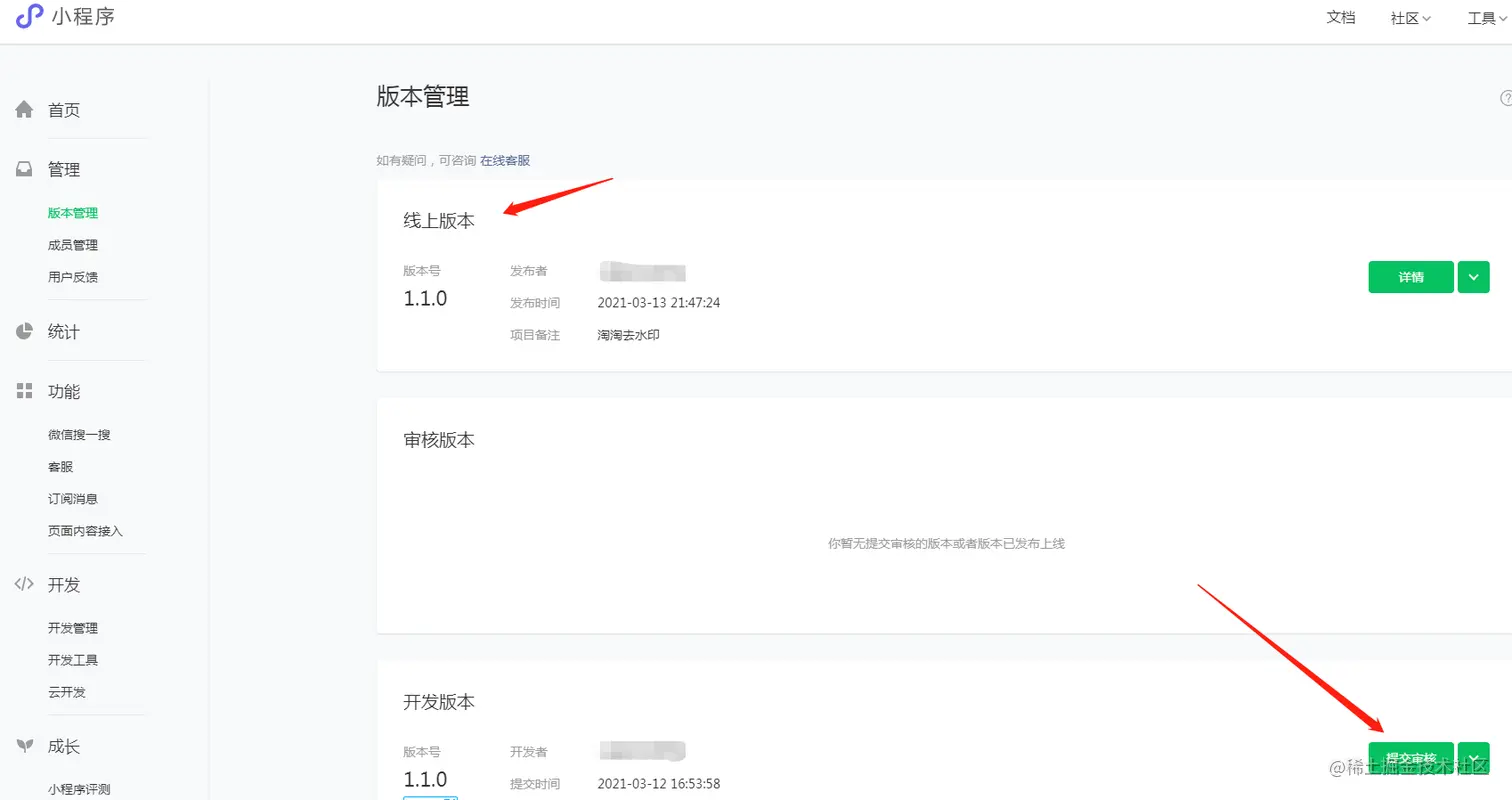Click the code brackets icon beside 开发

24,585
